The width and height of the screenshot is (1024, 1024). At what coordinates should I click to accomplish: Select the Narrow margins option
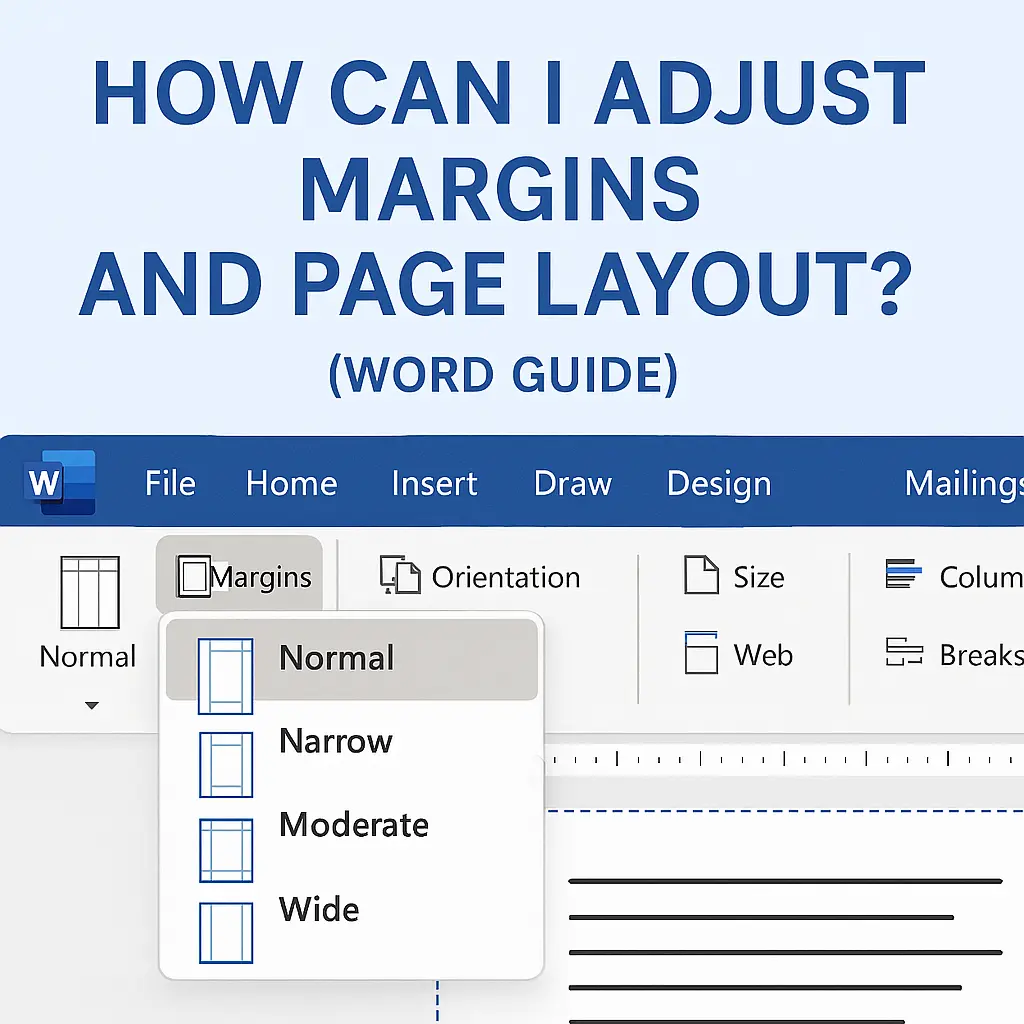pos(335,741)
